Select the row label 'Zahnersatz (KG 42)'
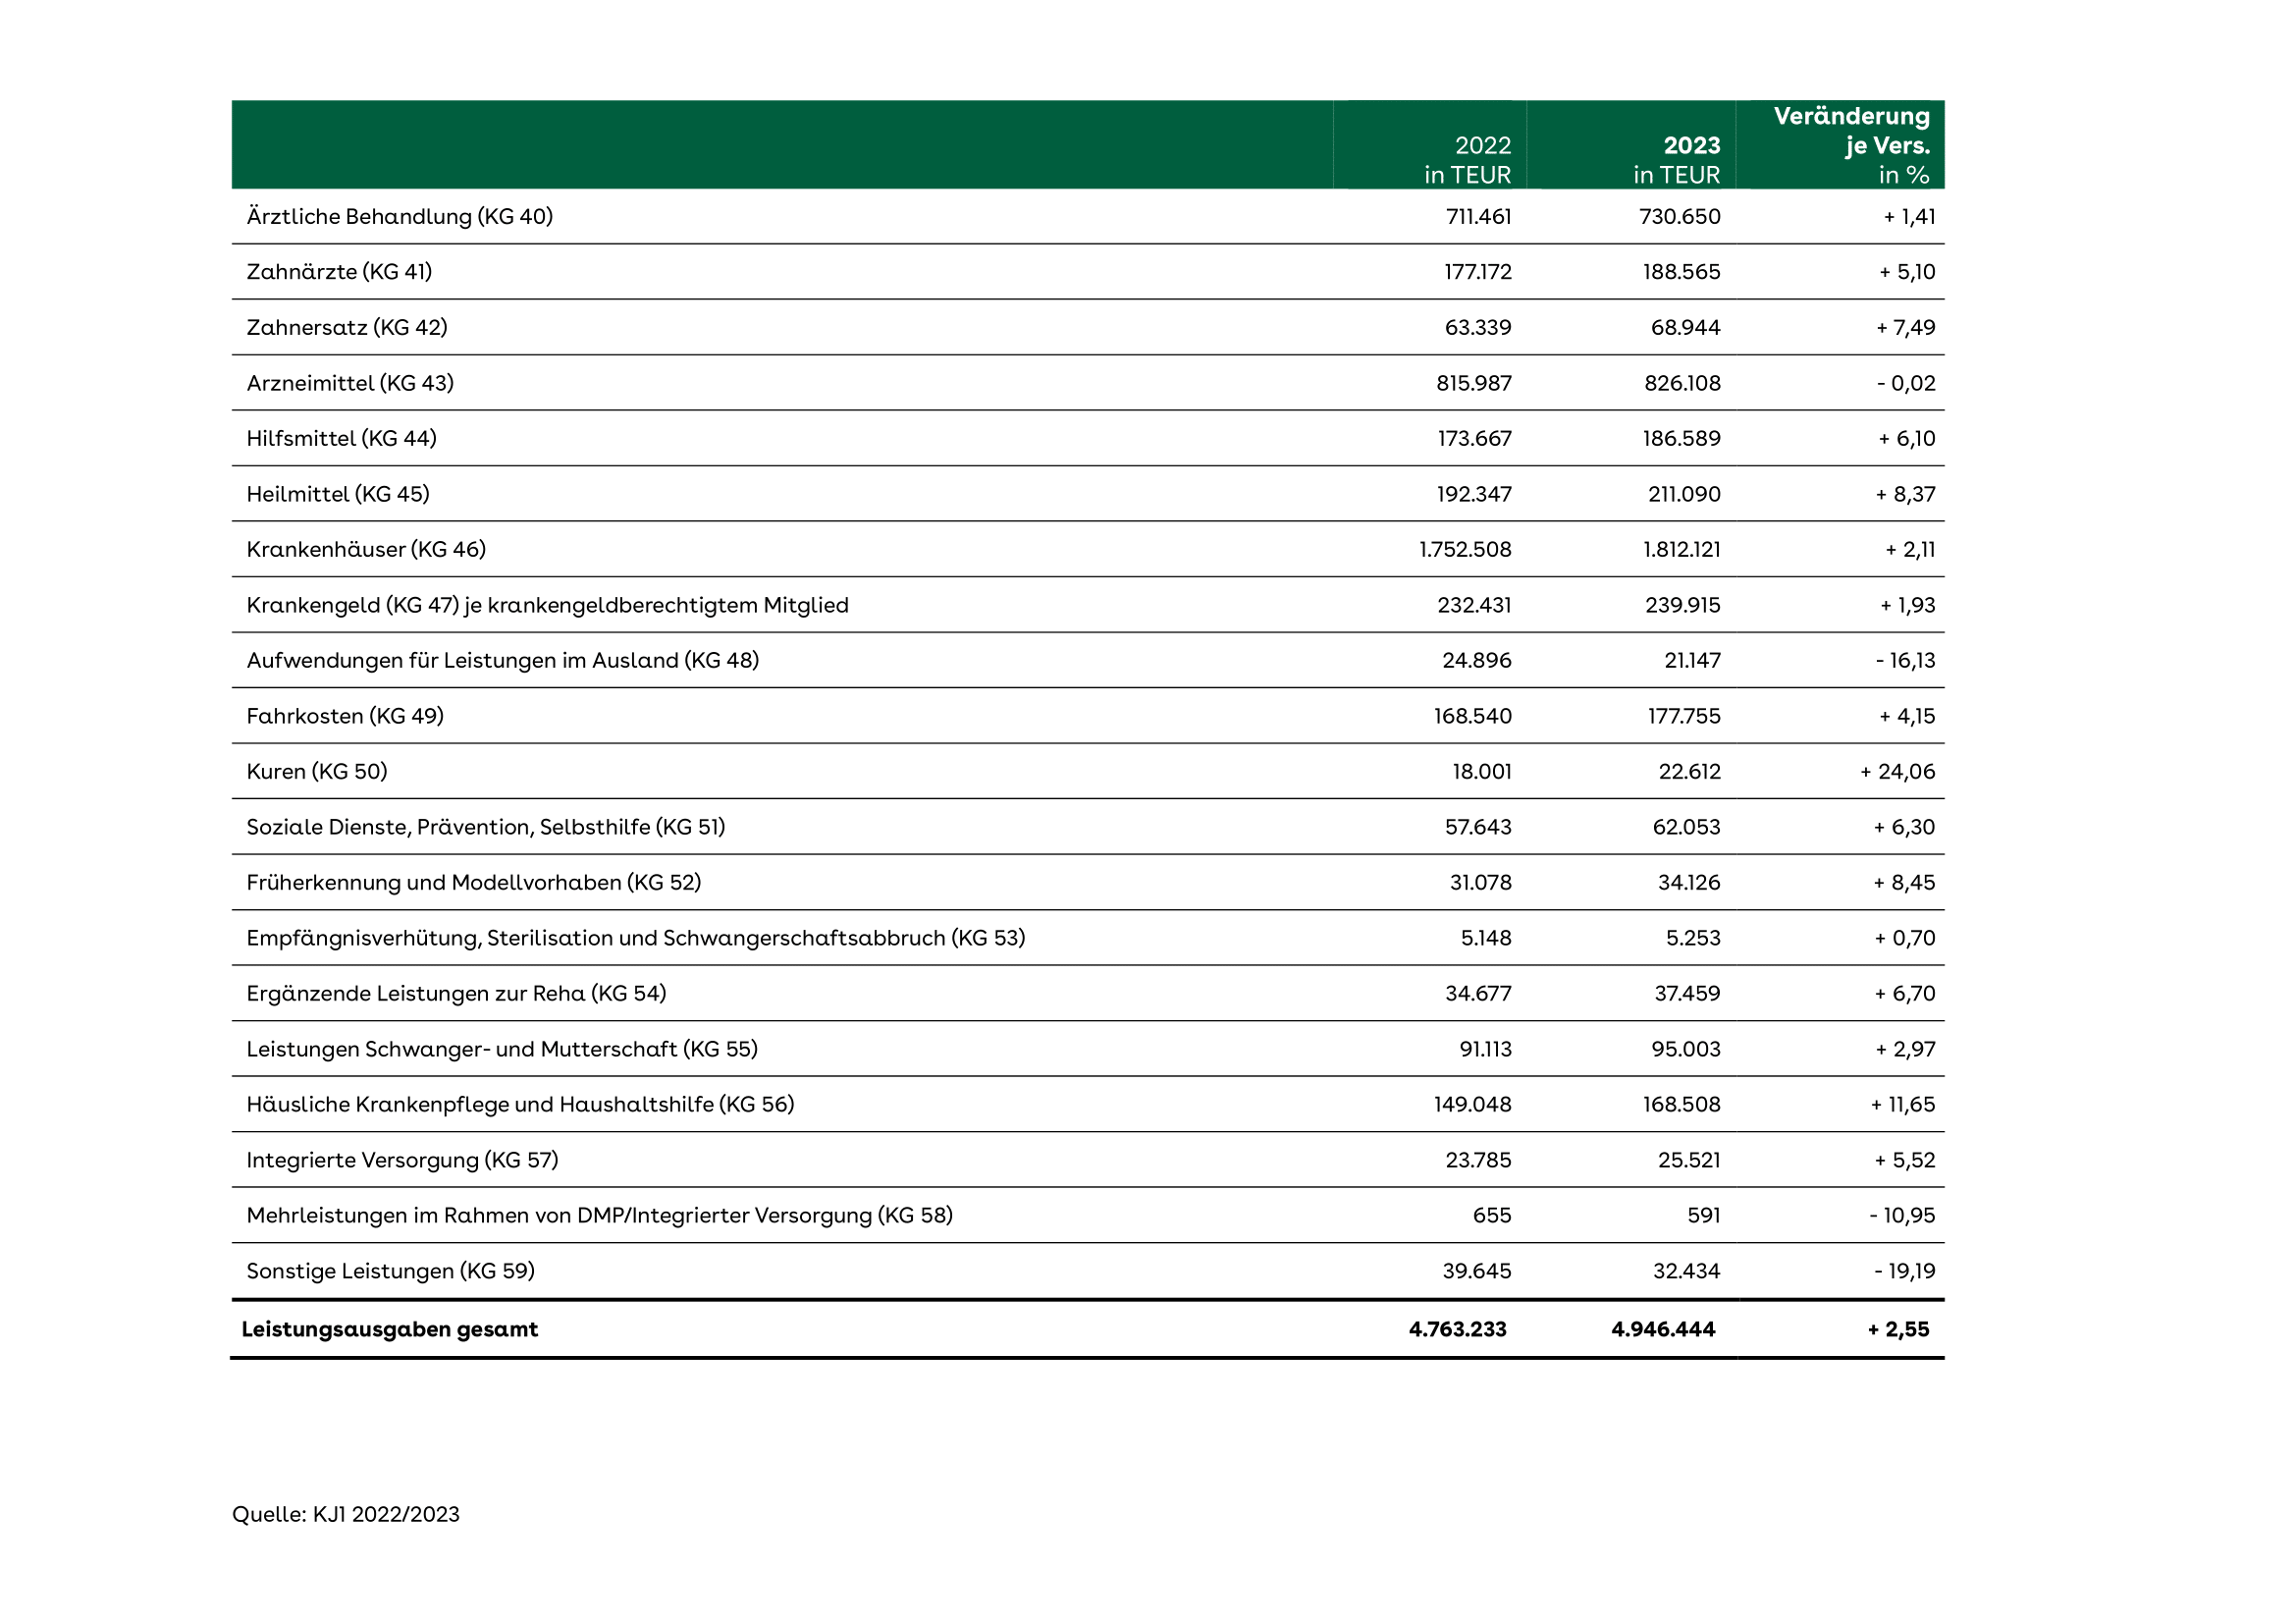2296x1624 pixels. [x=347, y=327]
